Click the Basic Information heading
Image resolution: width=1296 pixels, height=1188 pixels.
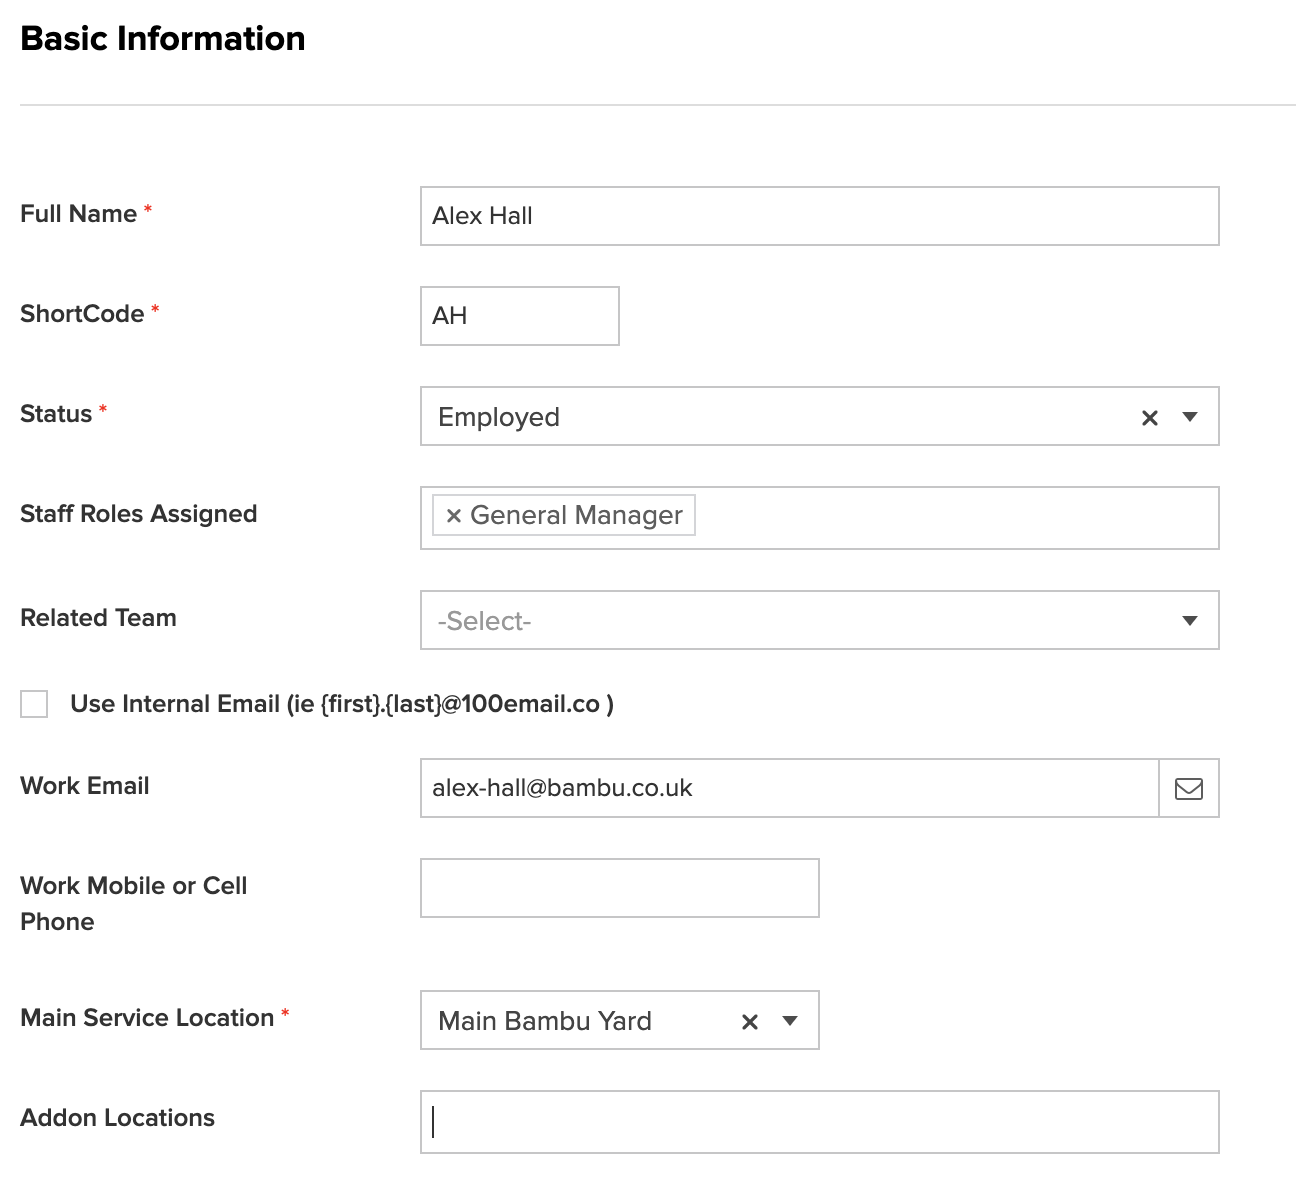pos(163,38)
